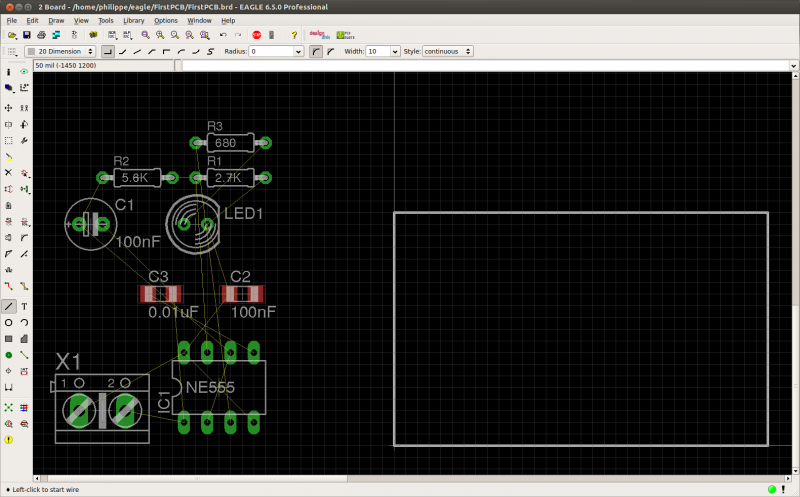Screen dimensions: 800x497
Task: Open Help via the yellow question mark icon
Action: click(x=294, y=35)
